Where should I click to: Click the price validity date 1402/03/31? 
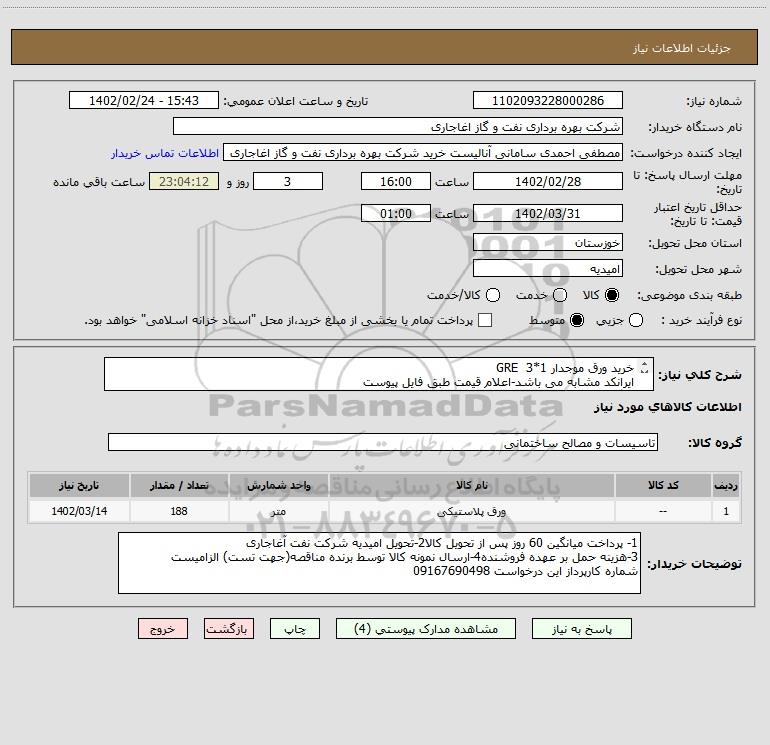pyautogui.click(x=548, y=213)
